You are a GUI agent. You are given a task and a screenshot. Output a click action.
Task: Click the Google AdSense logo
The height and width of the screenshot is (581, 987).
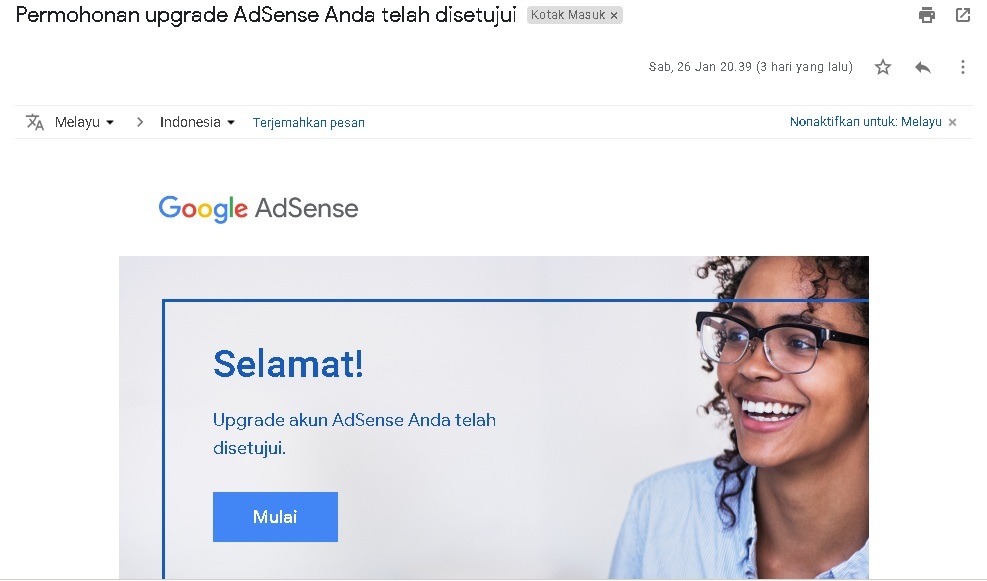coord(258,208)
